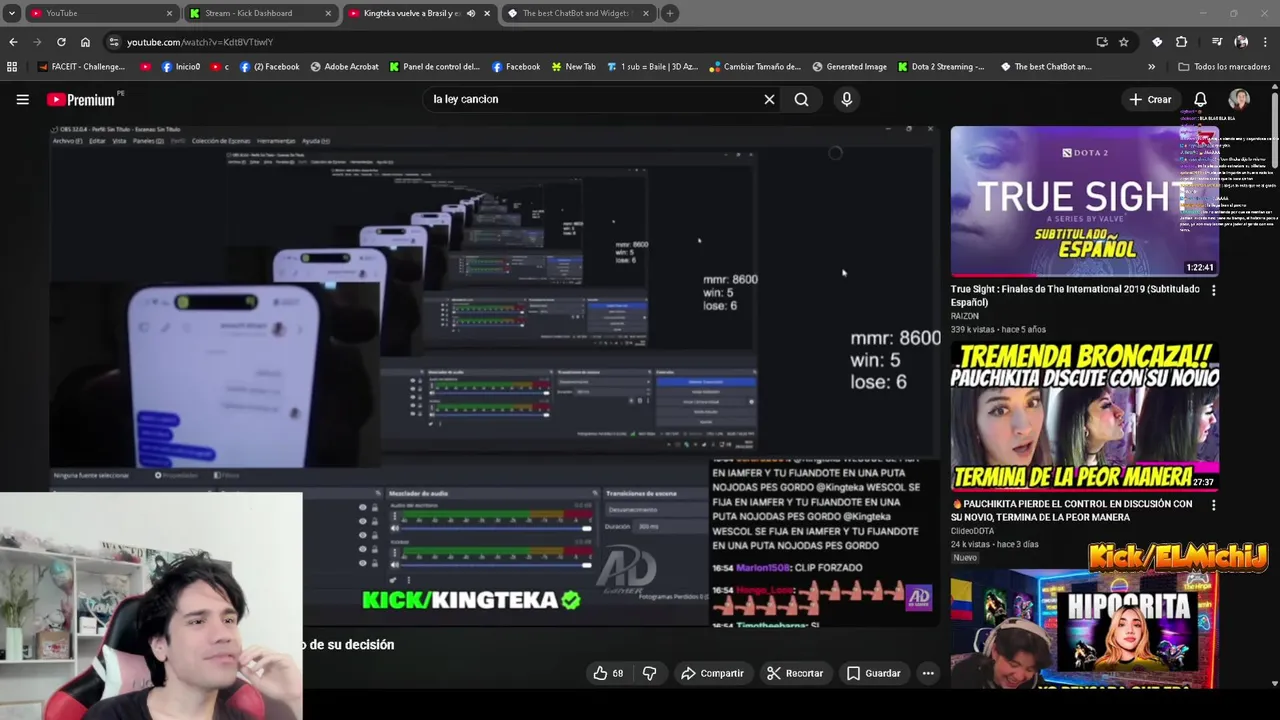Image resolution: width=1280 pixels, height=720 pixels.
Task: Clear the search box with the X
Action: point(769,99)
